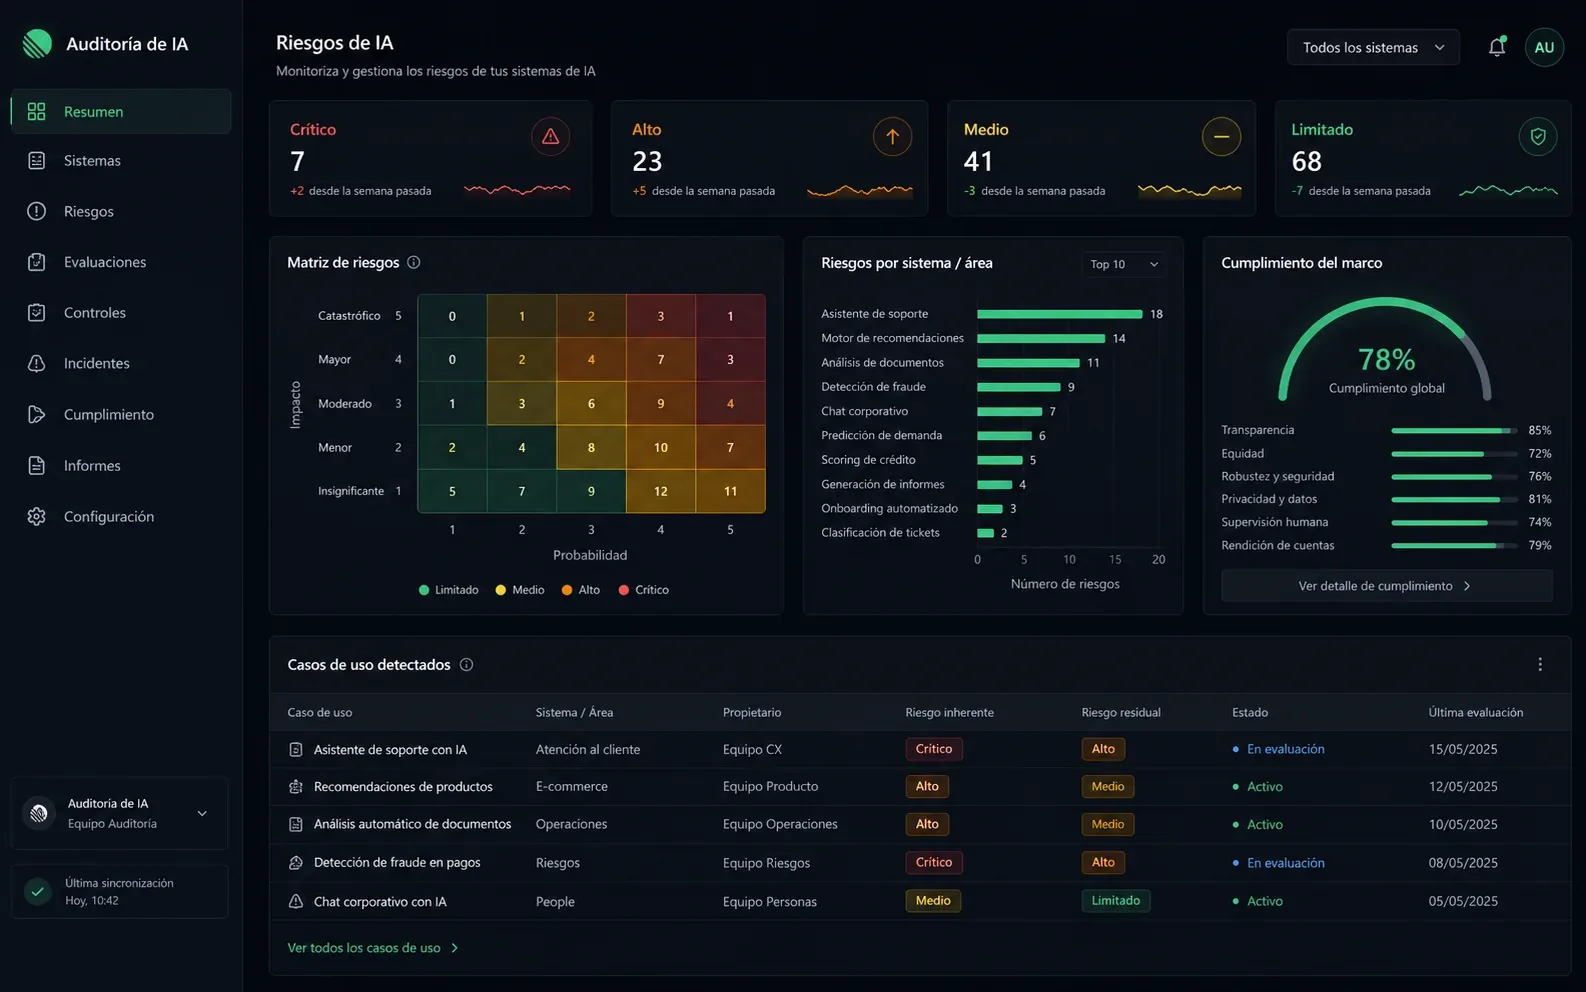
Task: Select Controles menu item
Action: tap(121, 313)
